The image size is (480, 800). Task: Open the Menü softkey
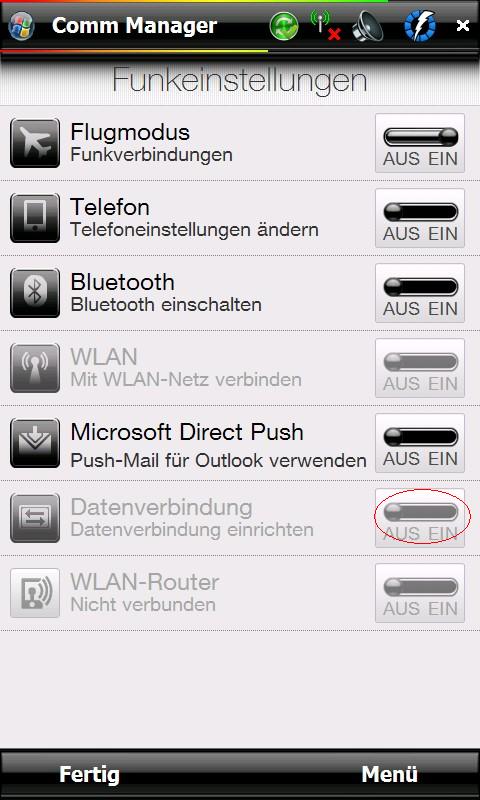(x=389, y=774)
